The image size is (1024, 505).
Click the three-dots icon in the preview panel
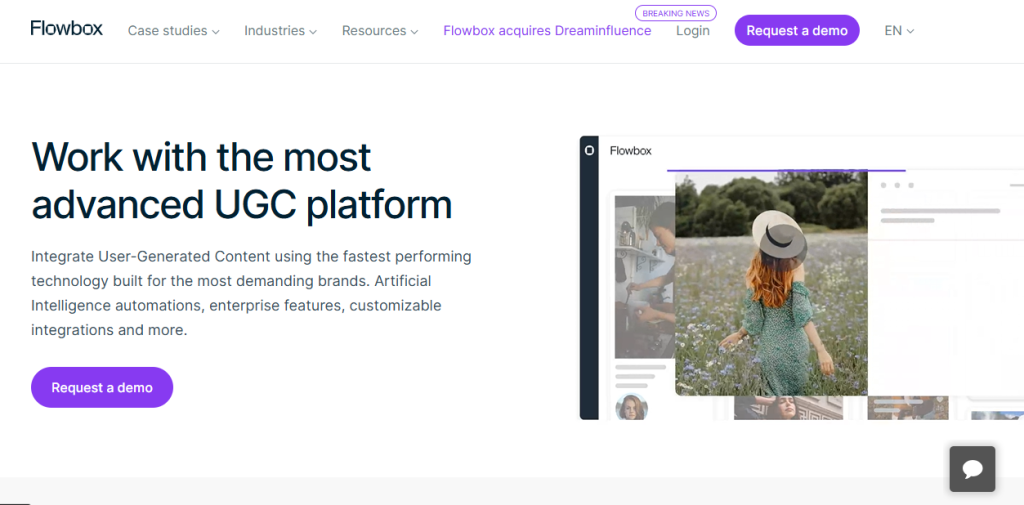(x=897, y=185)
